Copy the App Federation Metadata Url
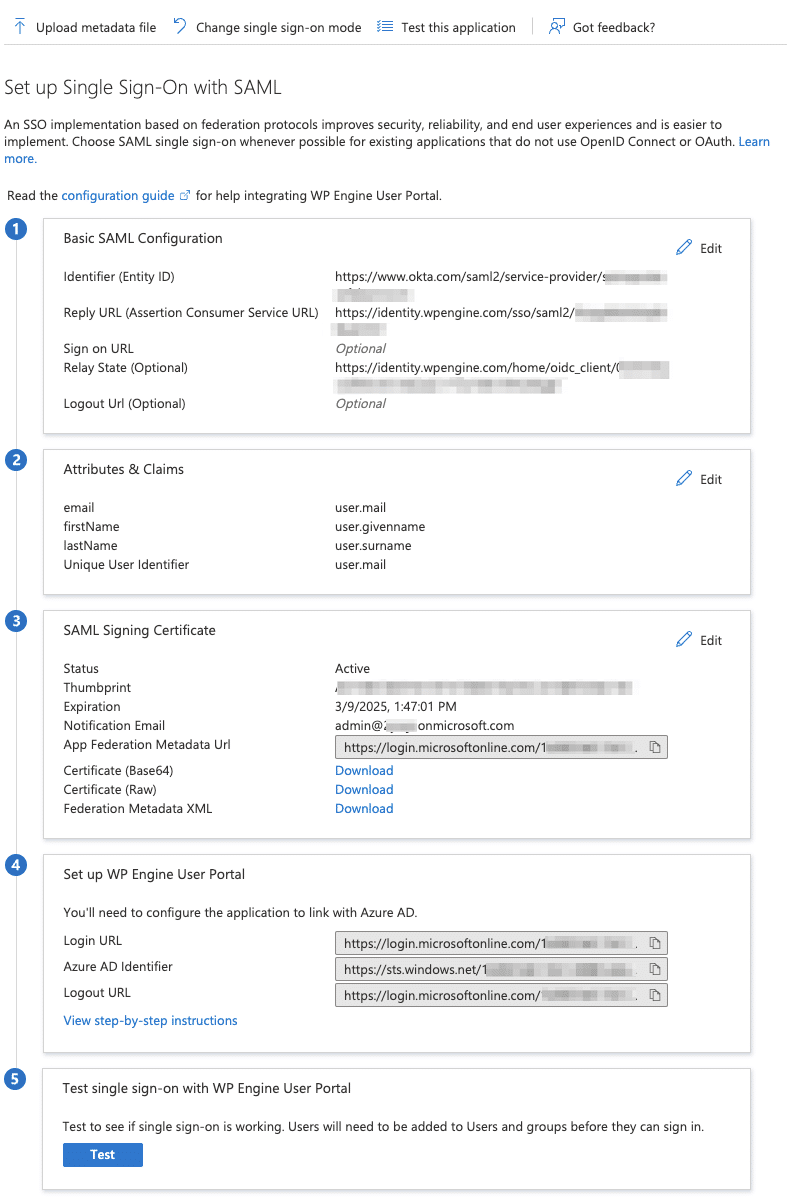 (657, 746)
